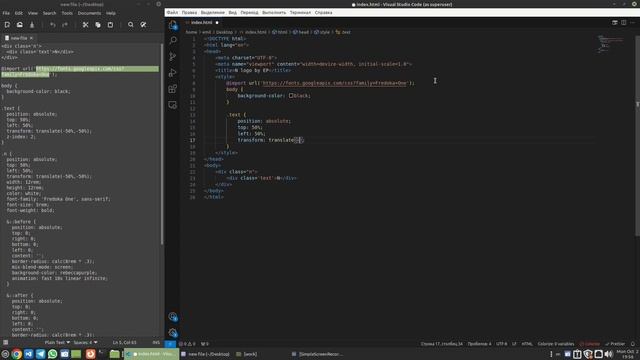The width and height of the screenshot is (640, 360).
Task: Open the Tools menu in text editor
Action: (67, 13)
